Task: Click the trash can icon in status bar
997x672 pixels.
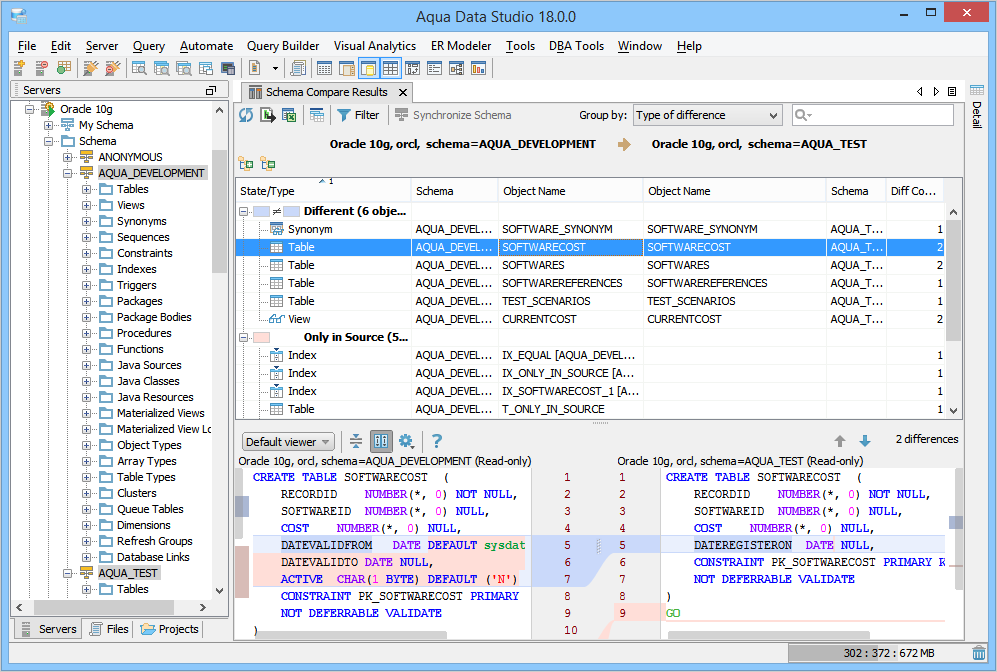Action: (978, 653)
